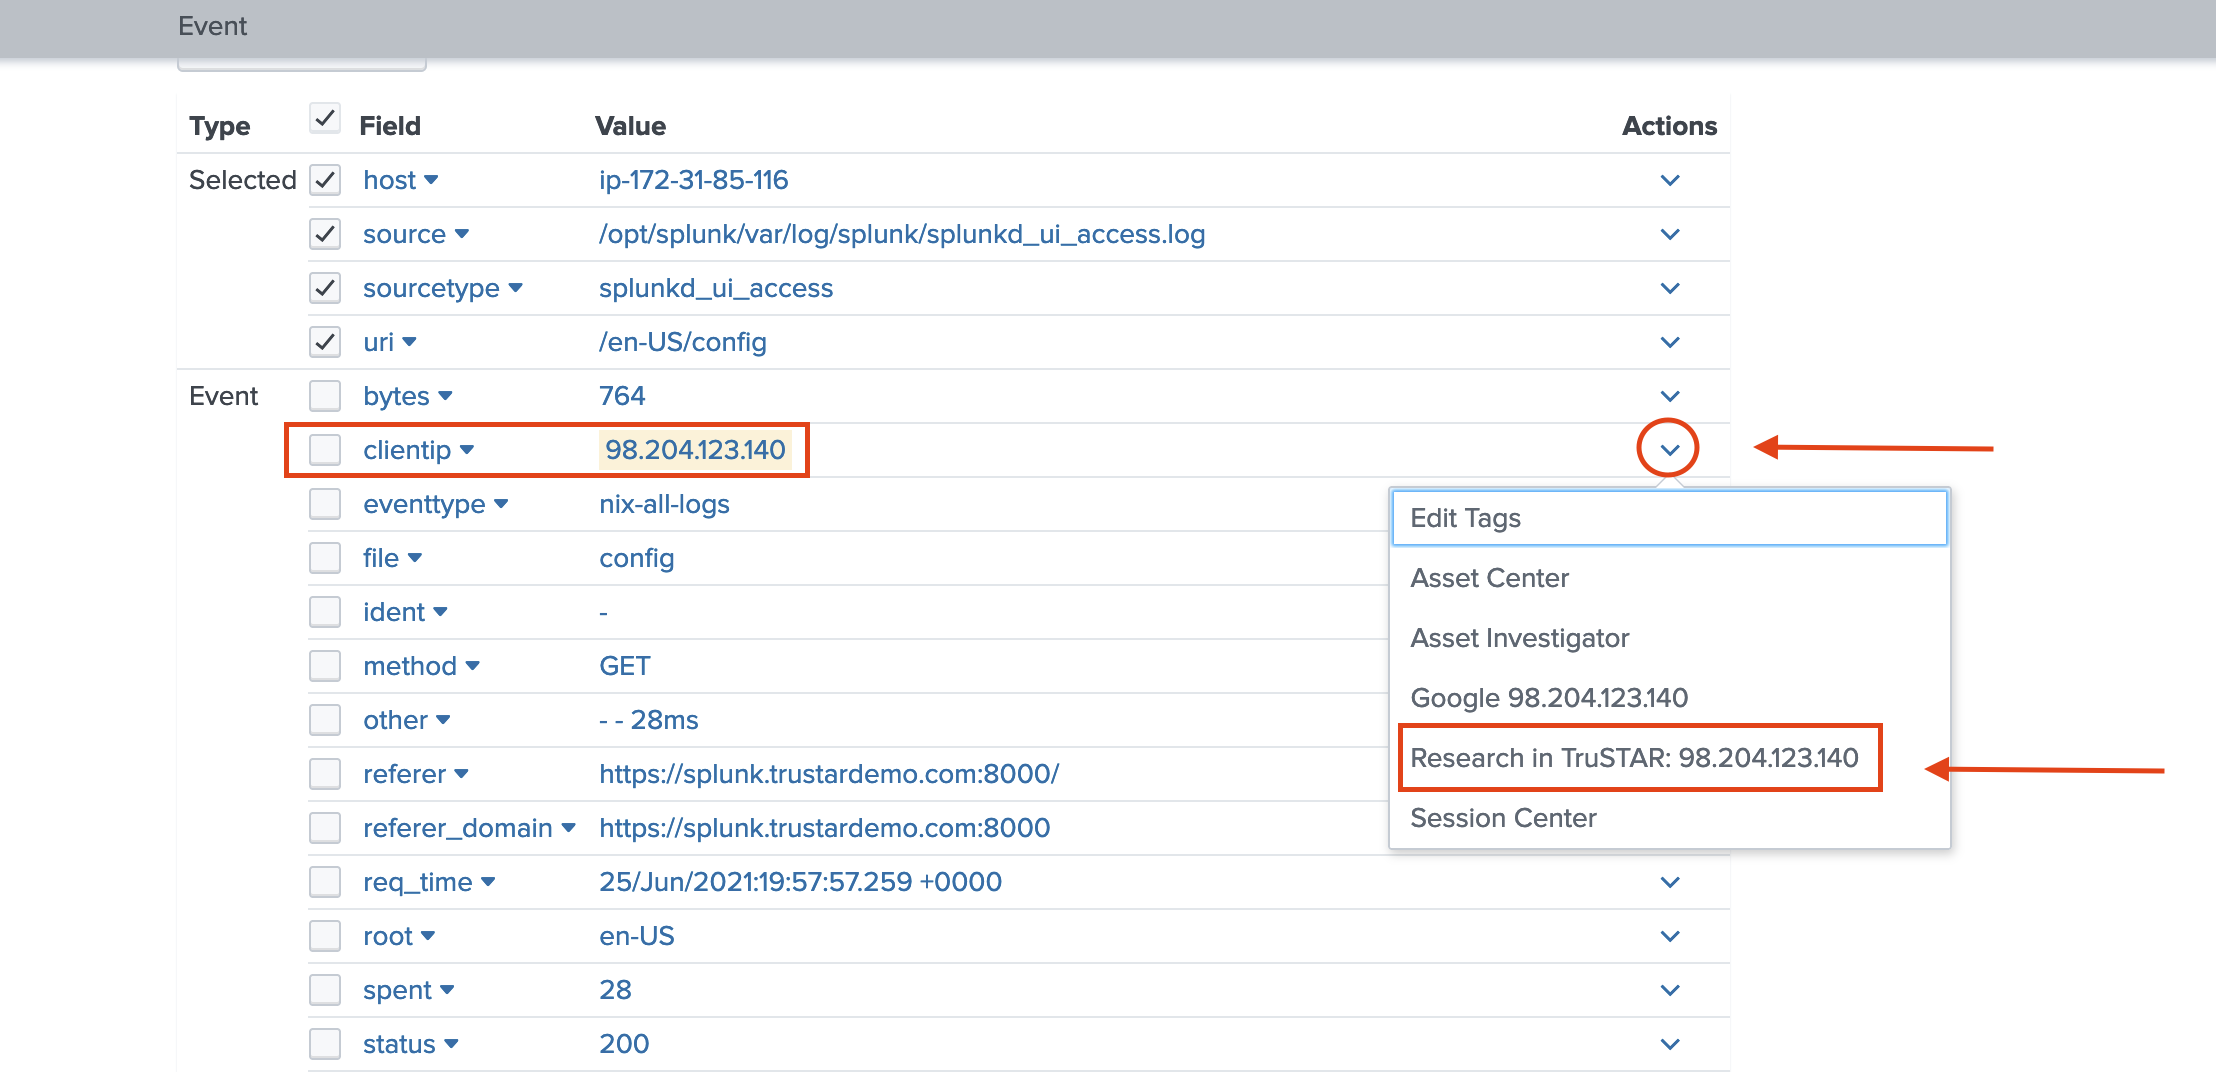Screen dimensions: 2216x1072
Task: Check the root field checkbox
Action: click(x=325, y=936)
